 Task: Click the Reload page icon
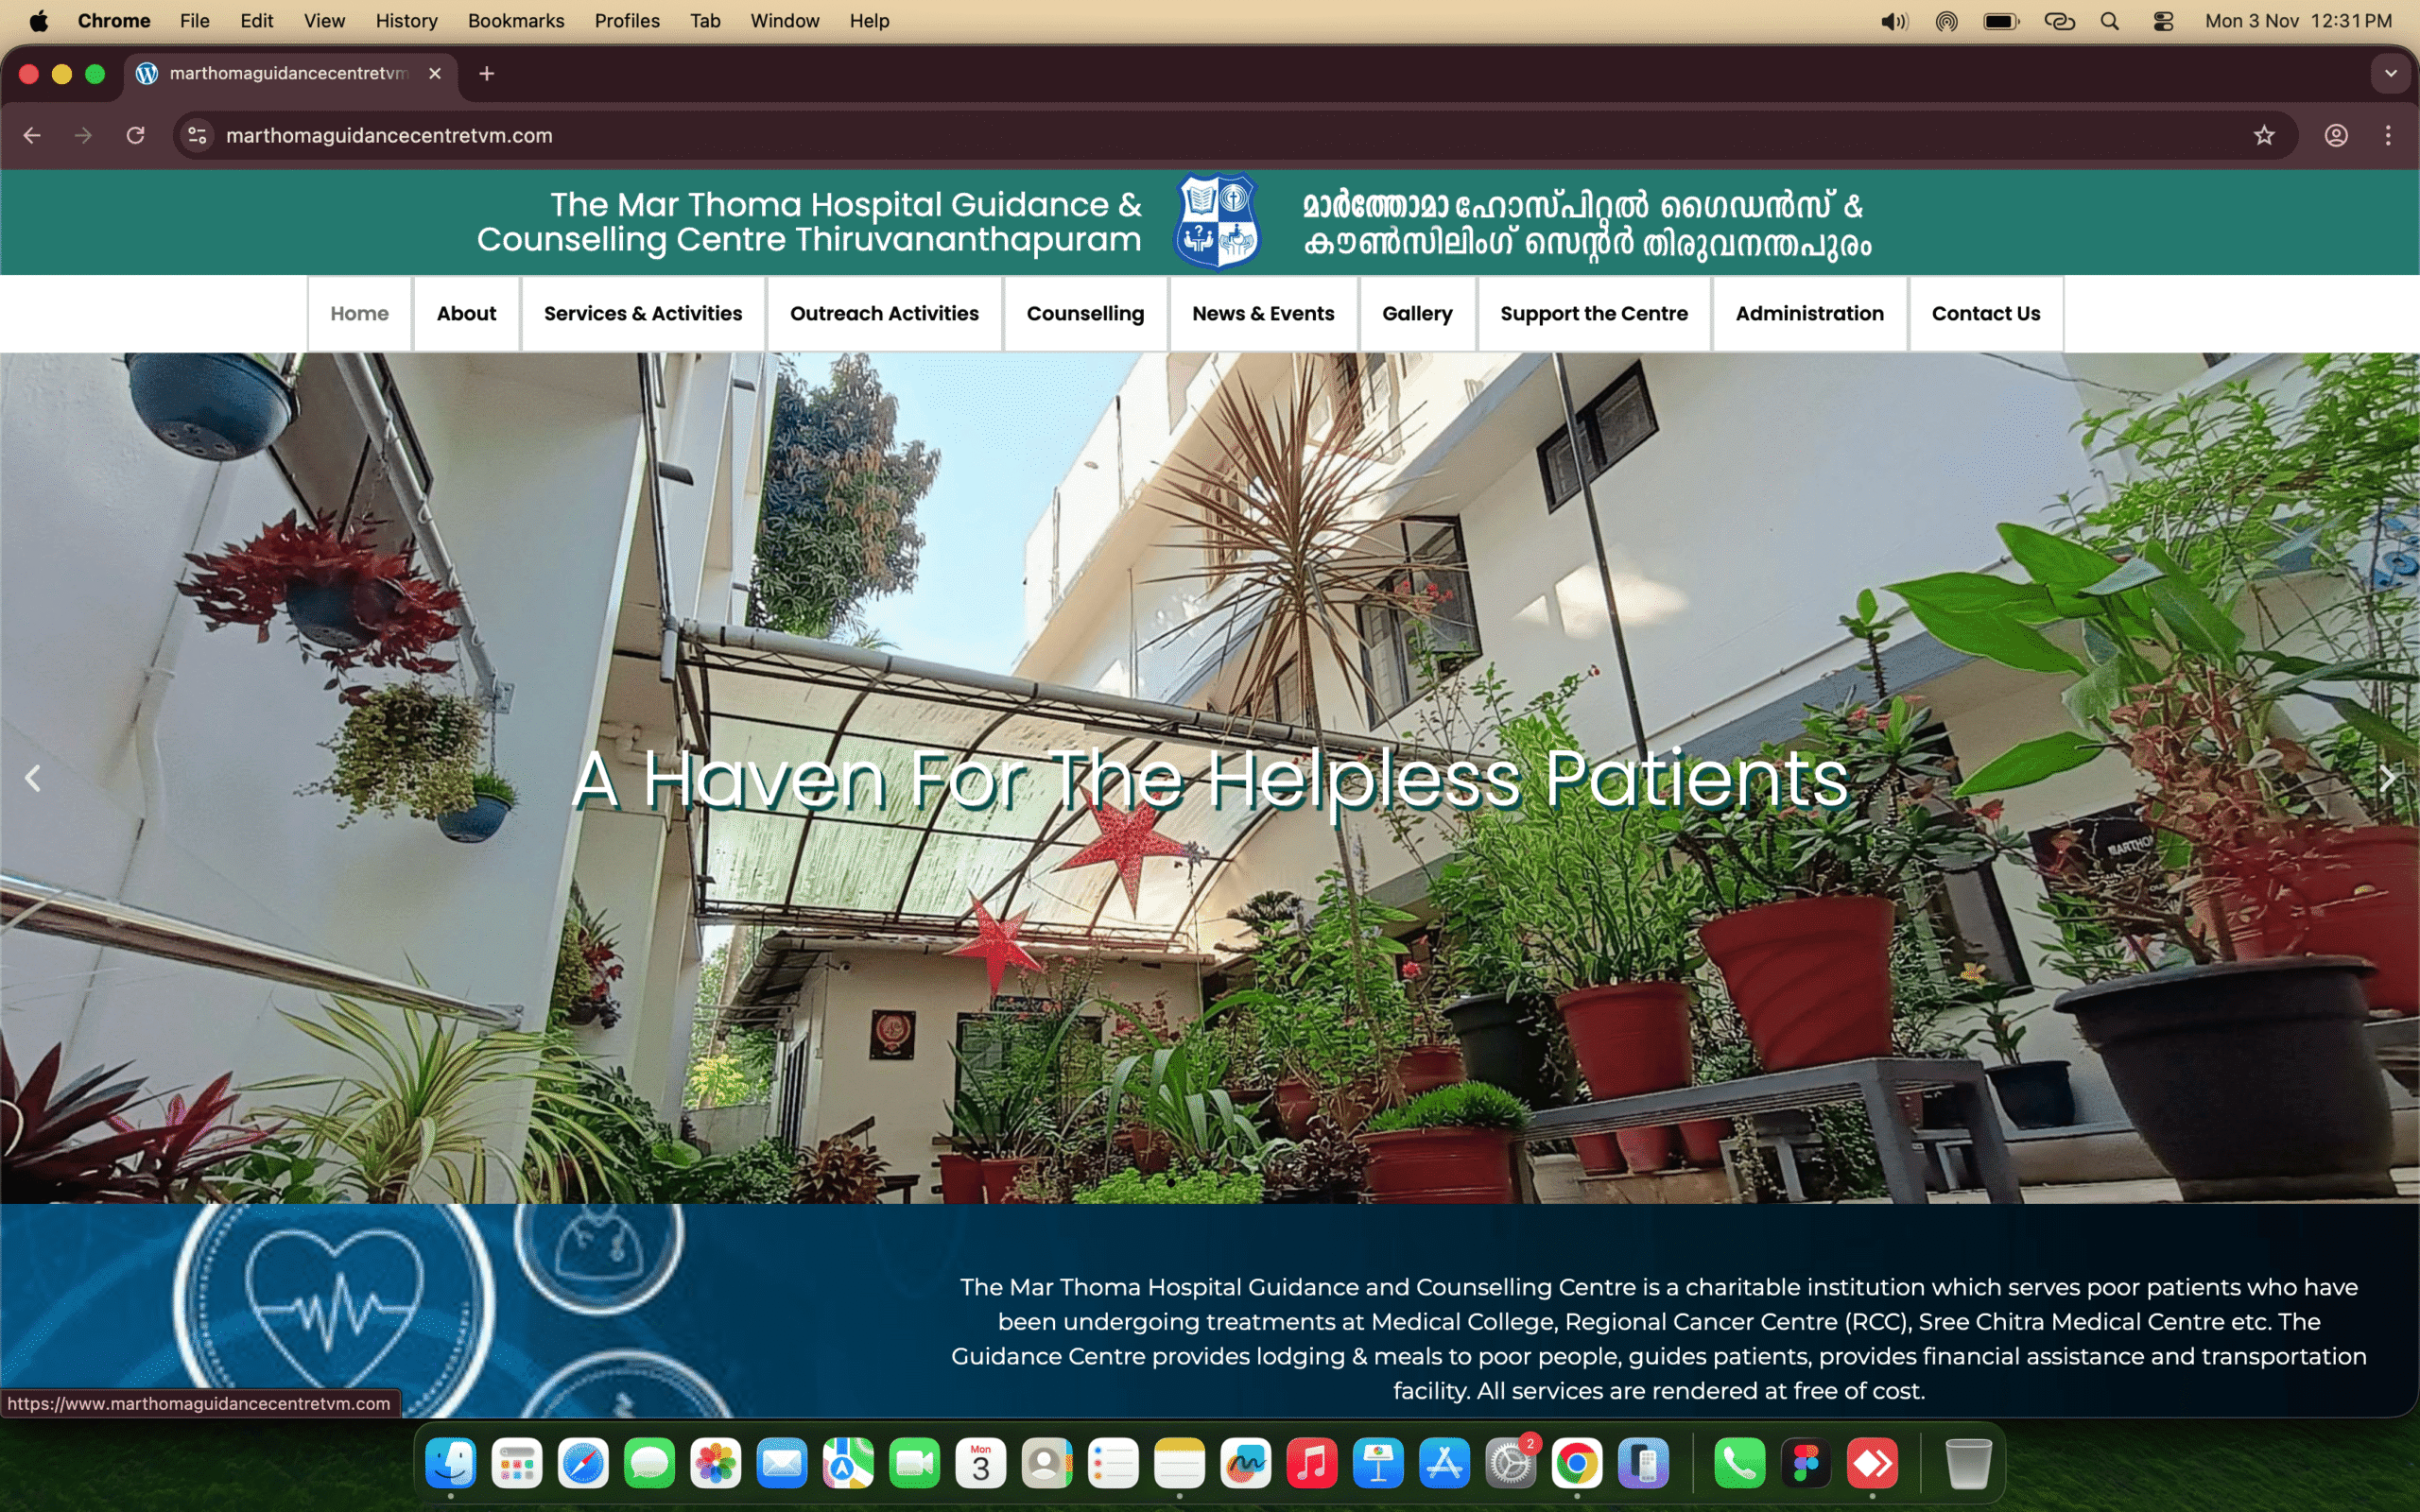click(135, 135)
